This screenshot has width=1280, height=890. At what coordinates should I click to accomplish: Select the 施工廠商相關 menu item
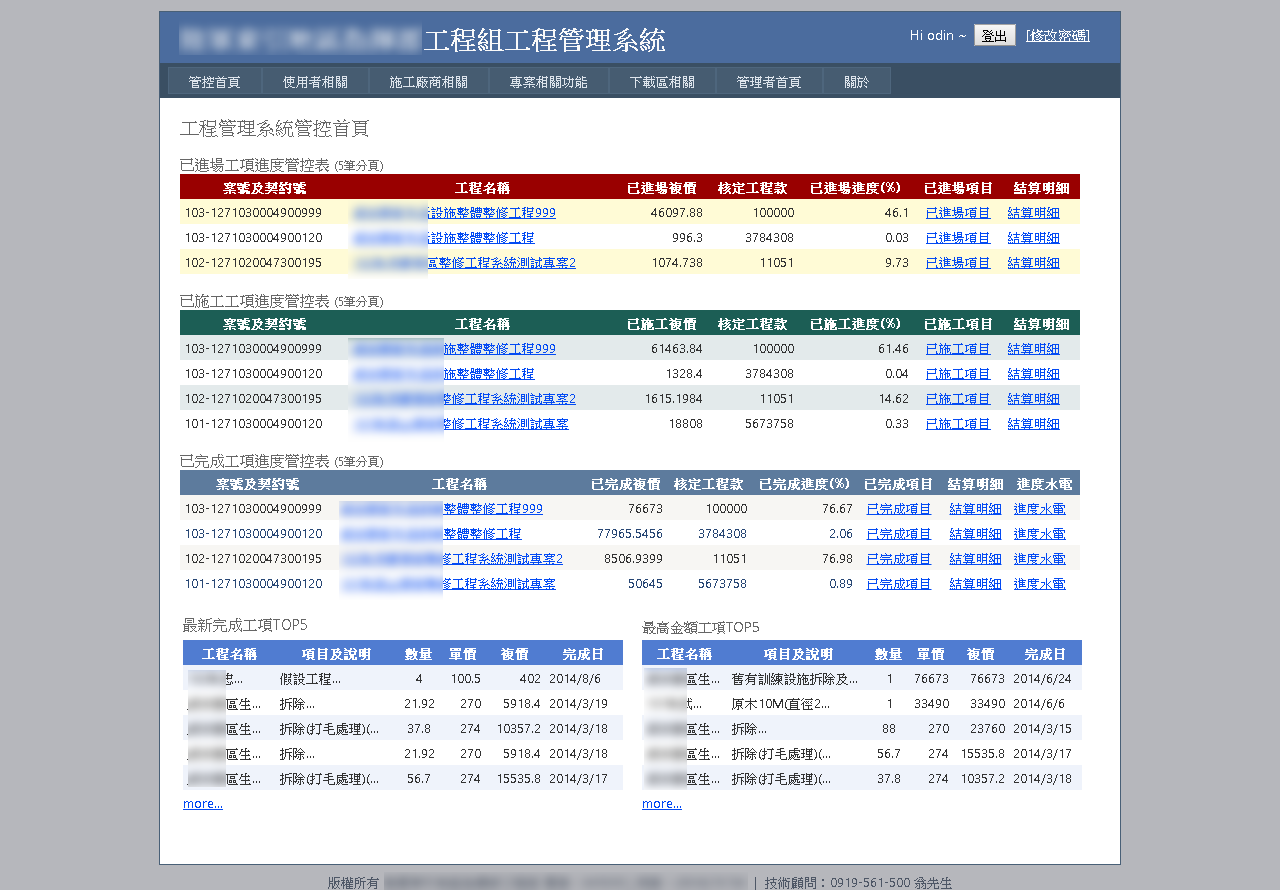(x=428, y=82)
